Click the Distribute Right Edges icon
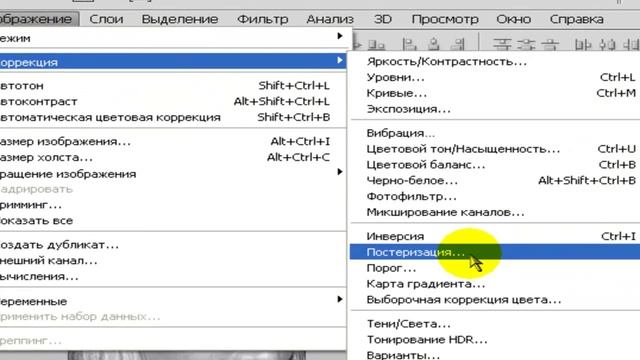Image resolution: width=640 pixels, height=360 pixels. (x=631, y=44)
